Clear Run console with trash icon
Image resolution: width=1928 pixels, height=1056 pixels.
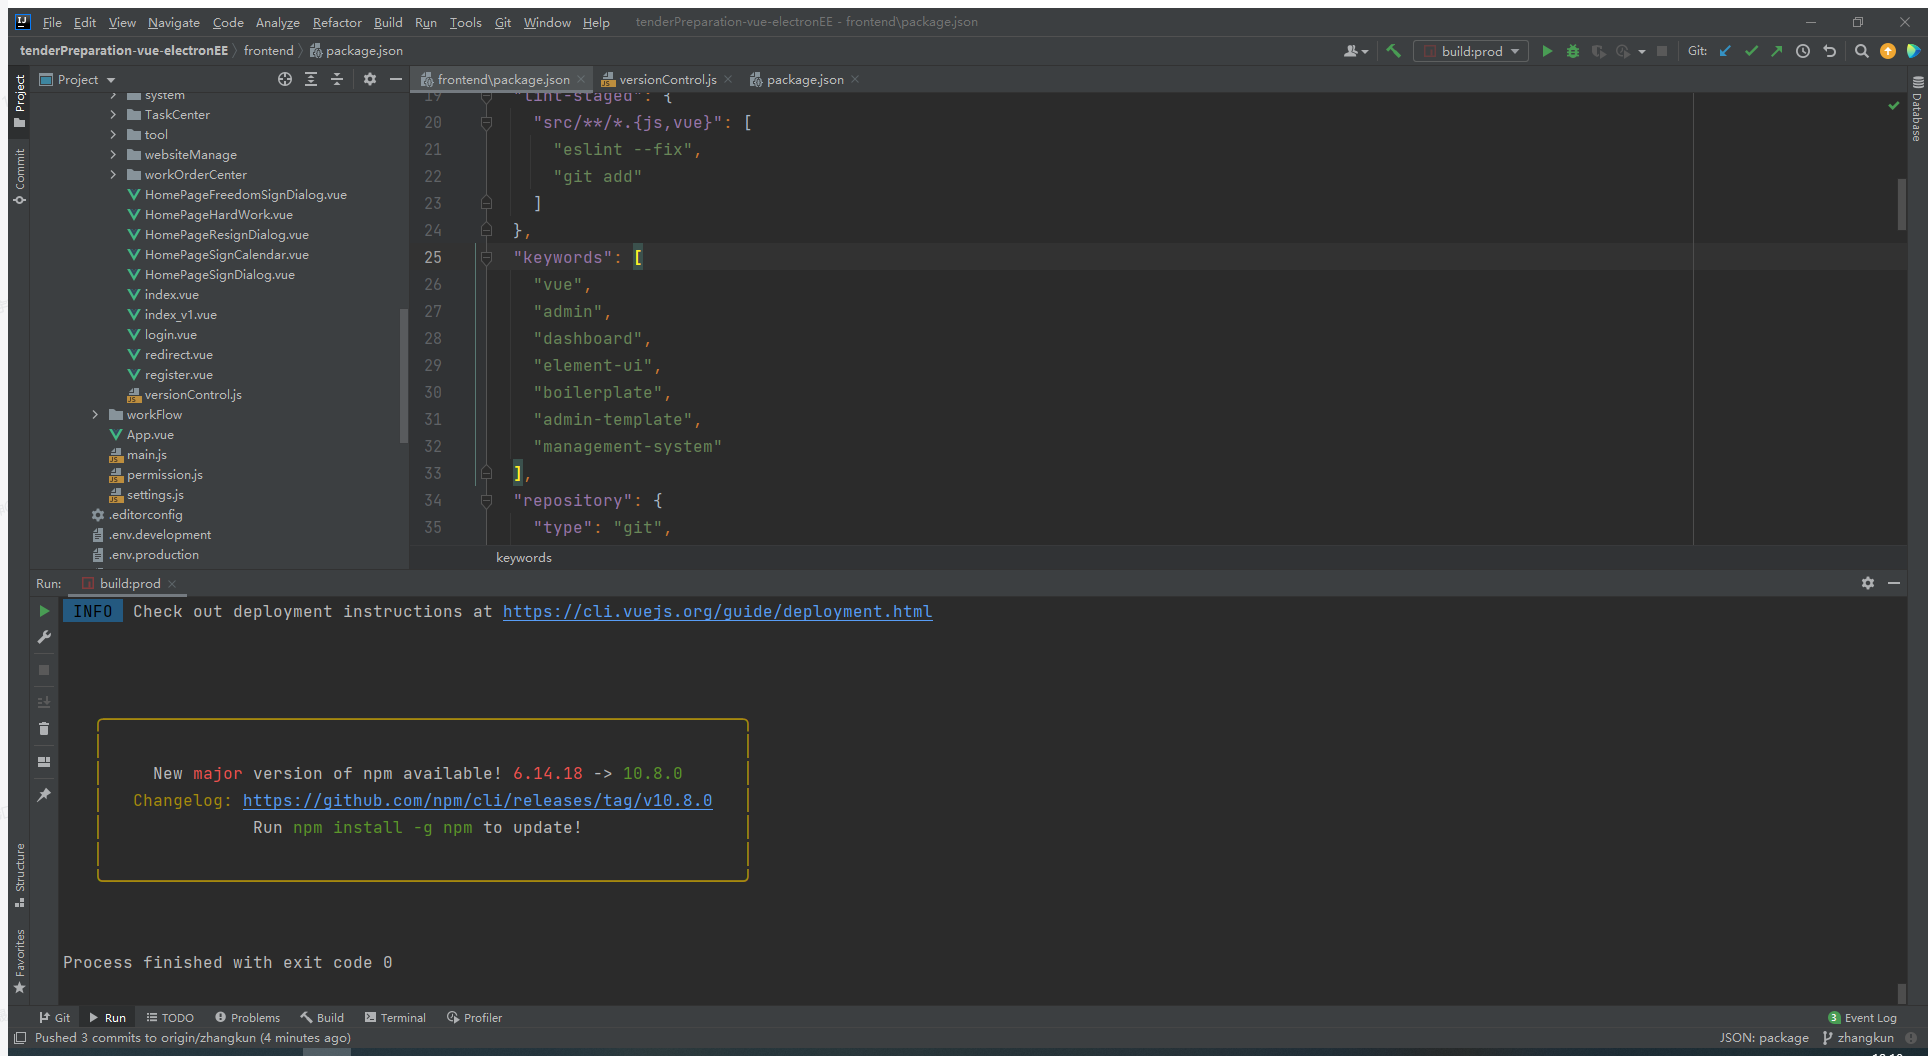pos(44,729)
